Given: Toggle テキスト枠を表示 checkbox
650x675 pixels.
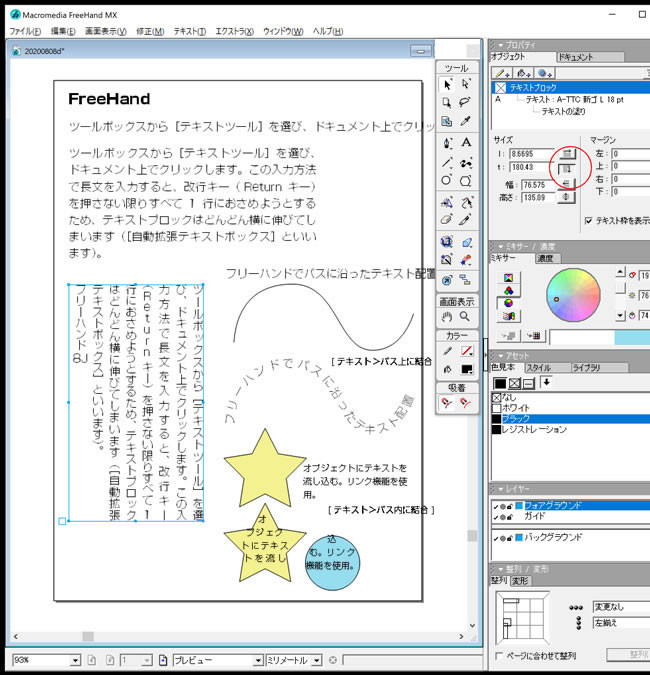Looking at the screenshot, I should coord(588,221).
